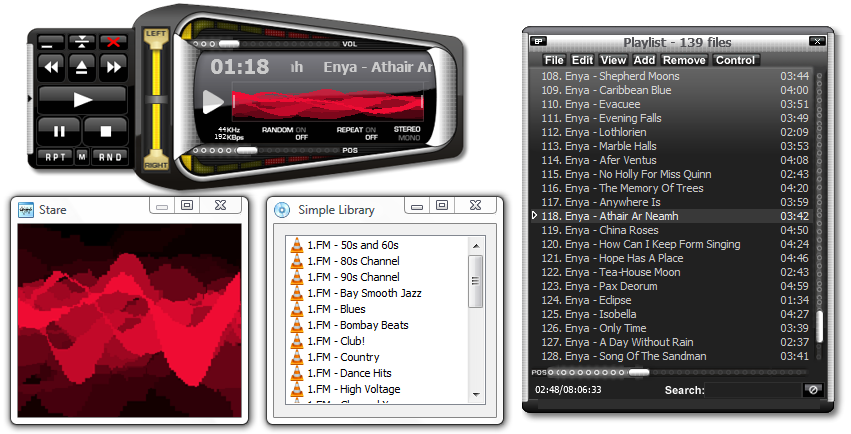Screen dimensions: 851x434
Task: Select '110. Enya - Evacuee' track
Action: (x=675, y=104)
